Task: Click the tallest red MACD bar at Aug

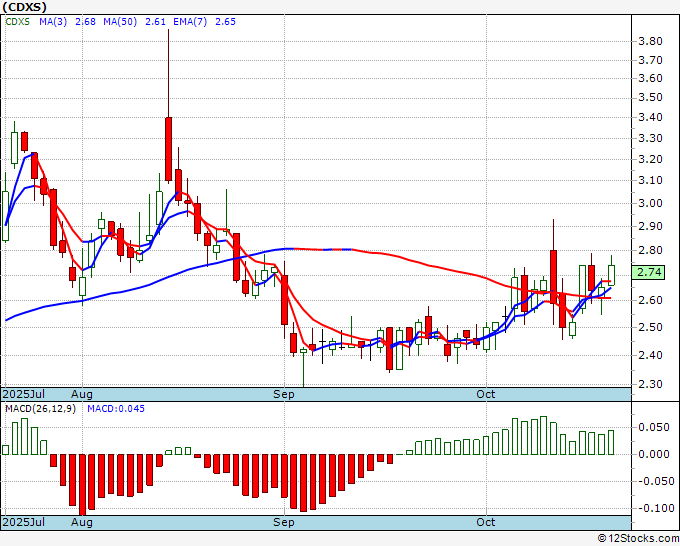Action: 82,485
